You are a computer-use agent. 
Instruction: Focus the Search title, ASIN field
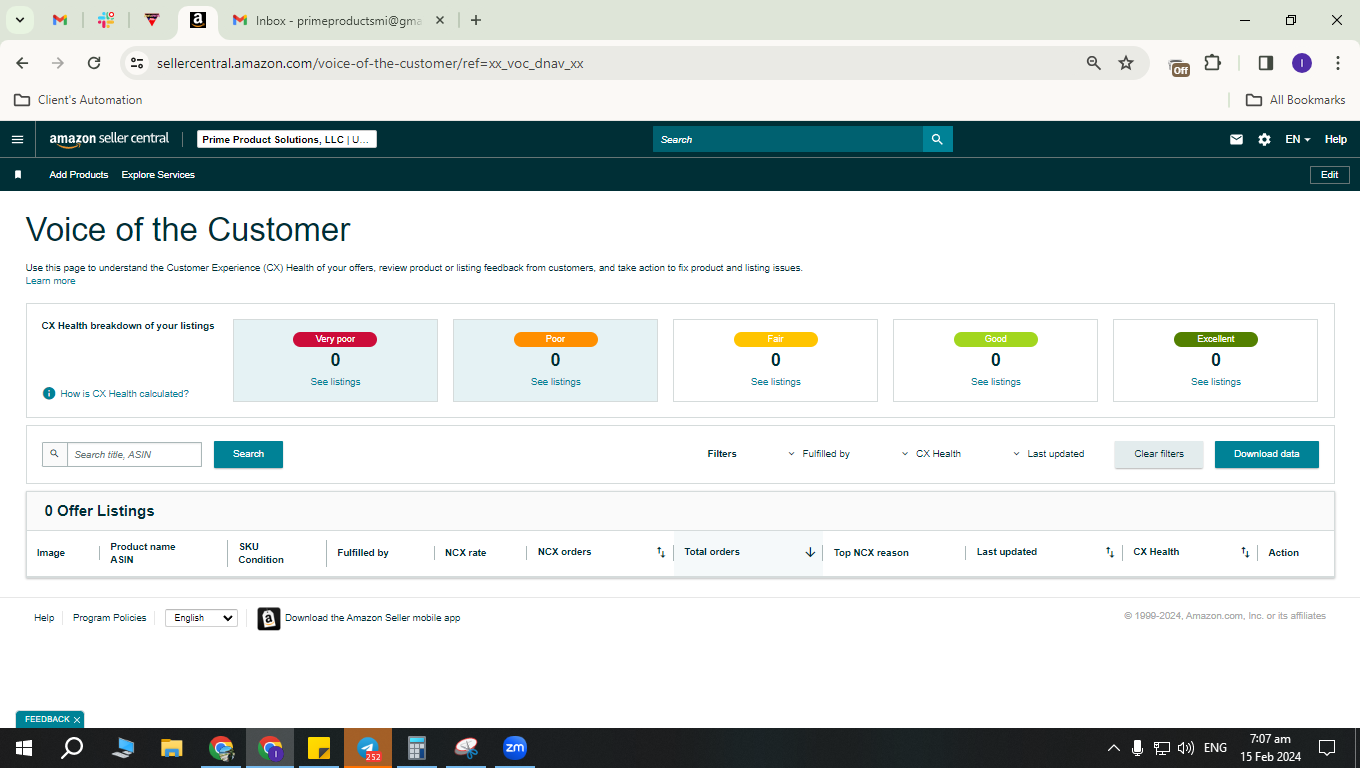tap(134, 455)
